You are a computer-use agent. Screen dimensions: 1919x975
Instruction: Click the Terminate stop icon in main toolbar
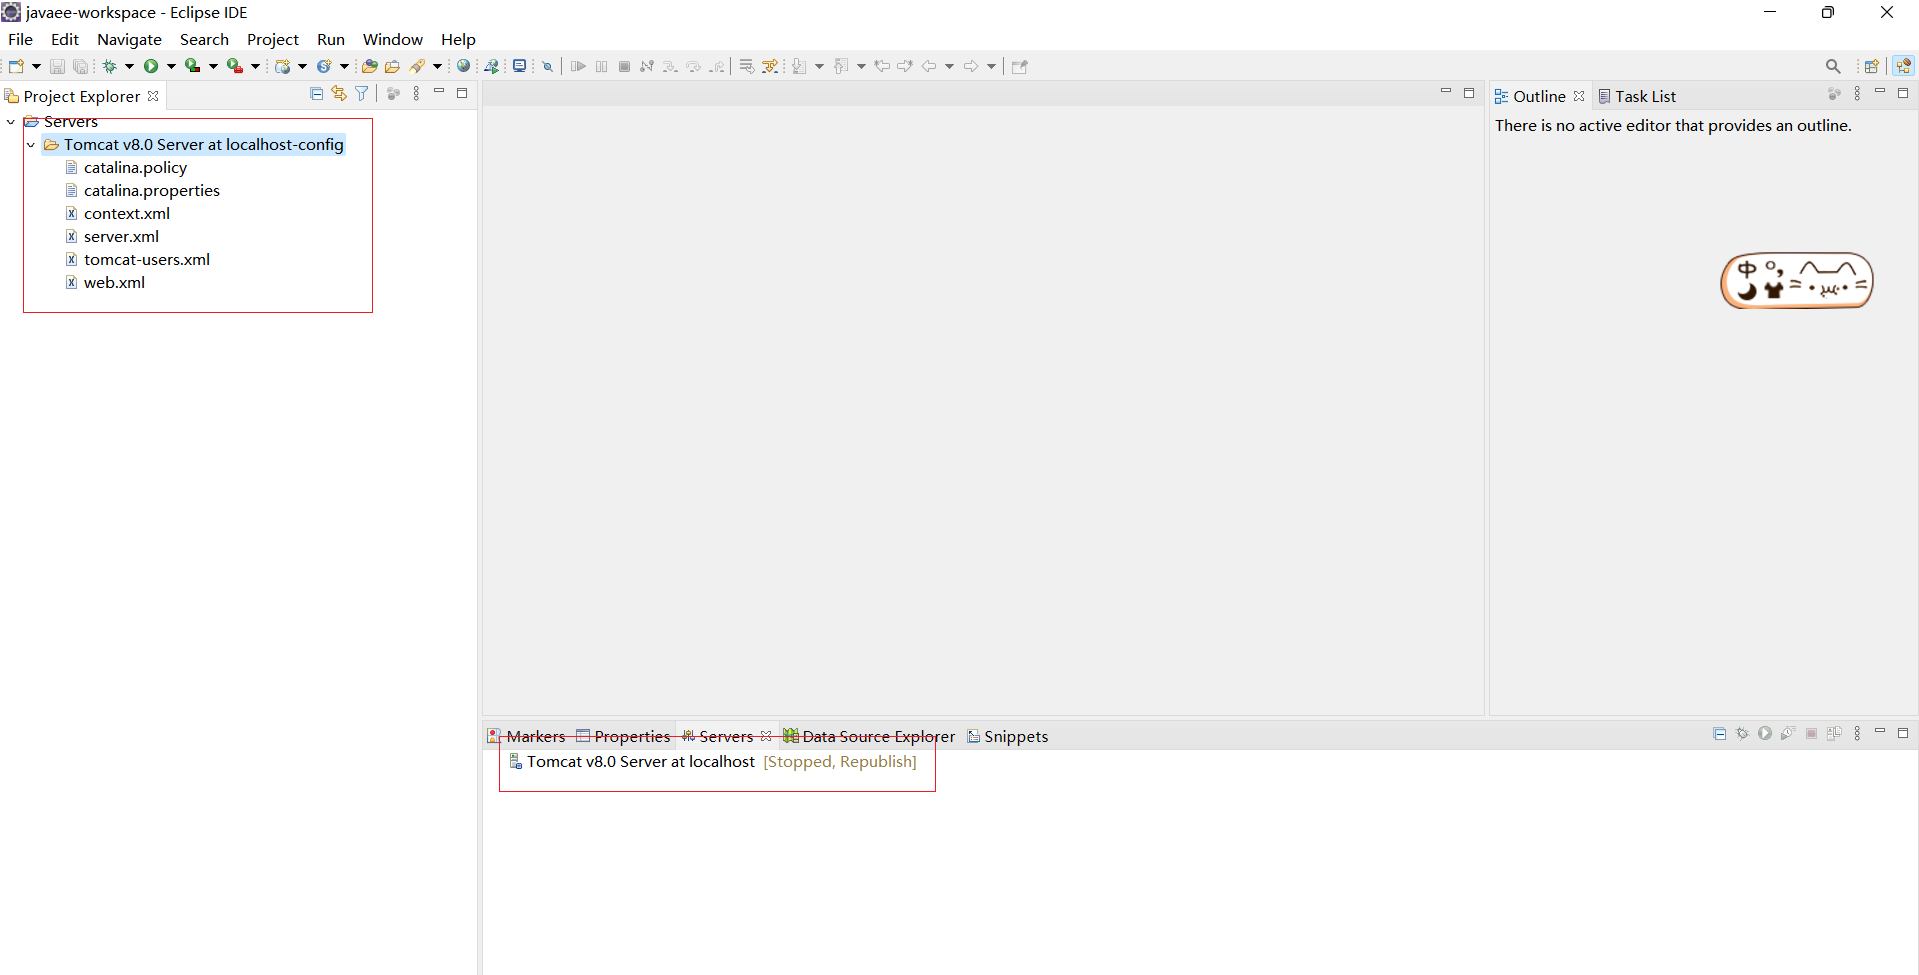[624, 66]
